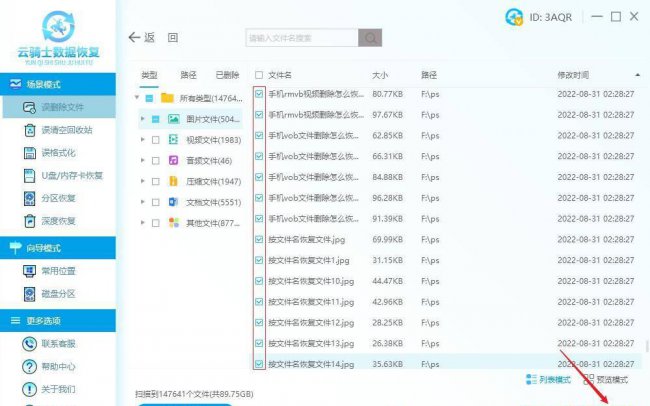Viewport: 650px width, 406px height.
Task: Select the 按文件名恢复文件10.jpg file name
Action: tap(311, 281)
